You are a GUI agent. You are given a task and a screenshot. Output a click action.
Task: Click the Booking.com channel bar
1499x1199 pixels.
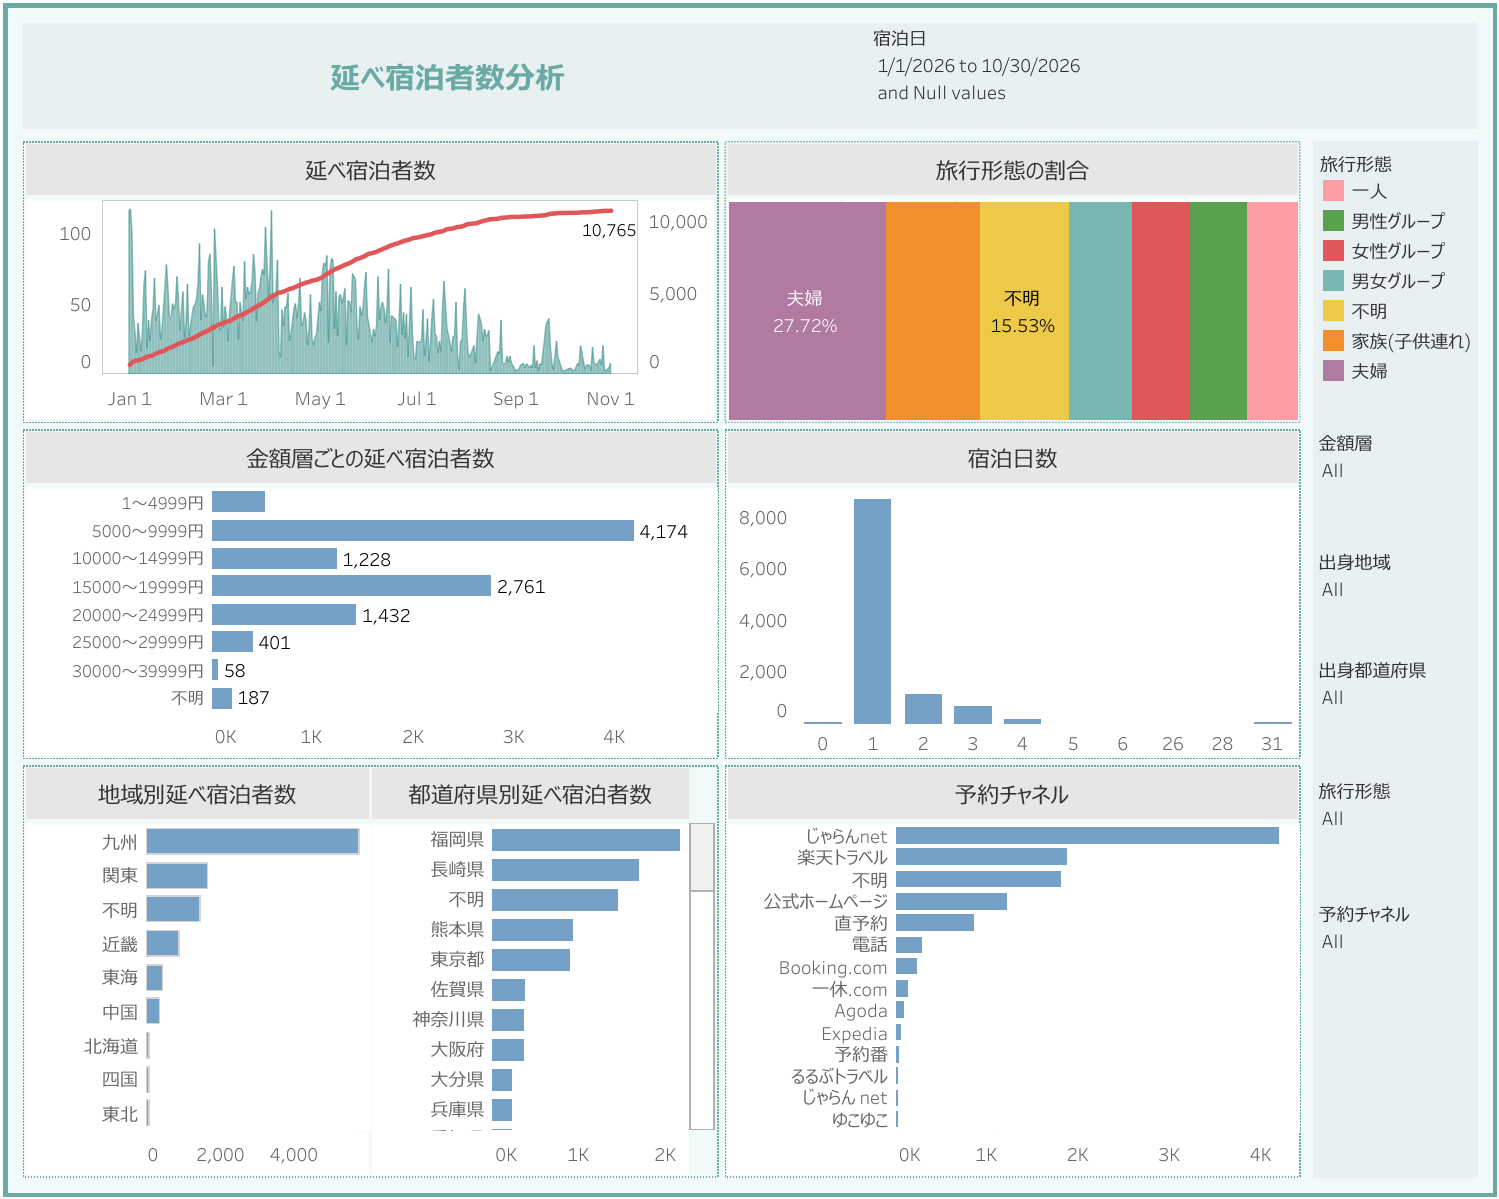tap(906, 967)
